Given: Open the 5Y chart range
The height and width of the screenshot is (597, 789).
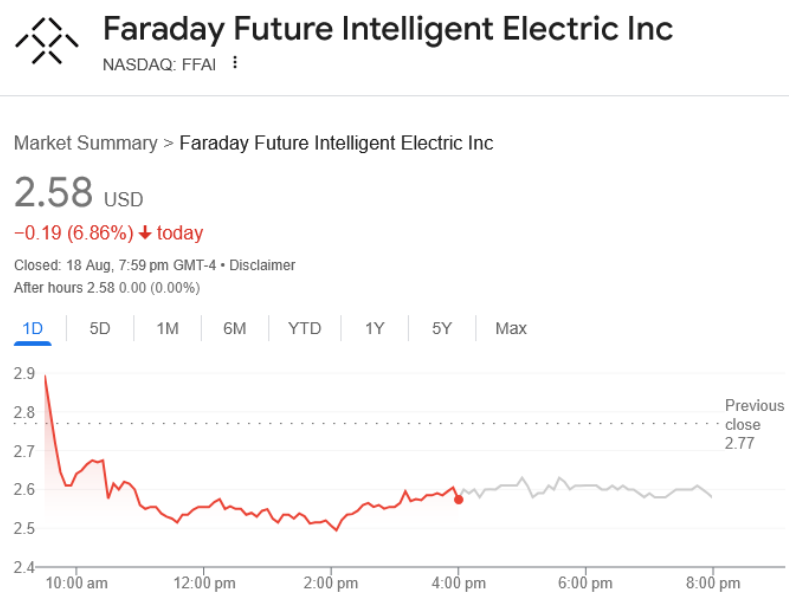Looking at the screenshot, I should tap(442, 328).
